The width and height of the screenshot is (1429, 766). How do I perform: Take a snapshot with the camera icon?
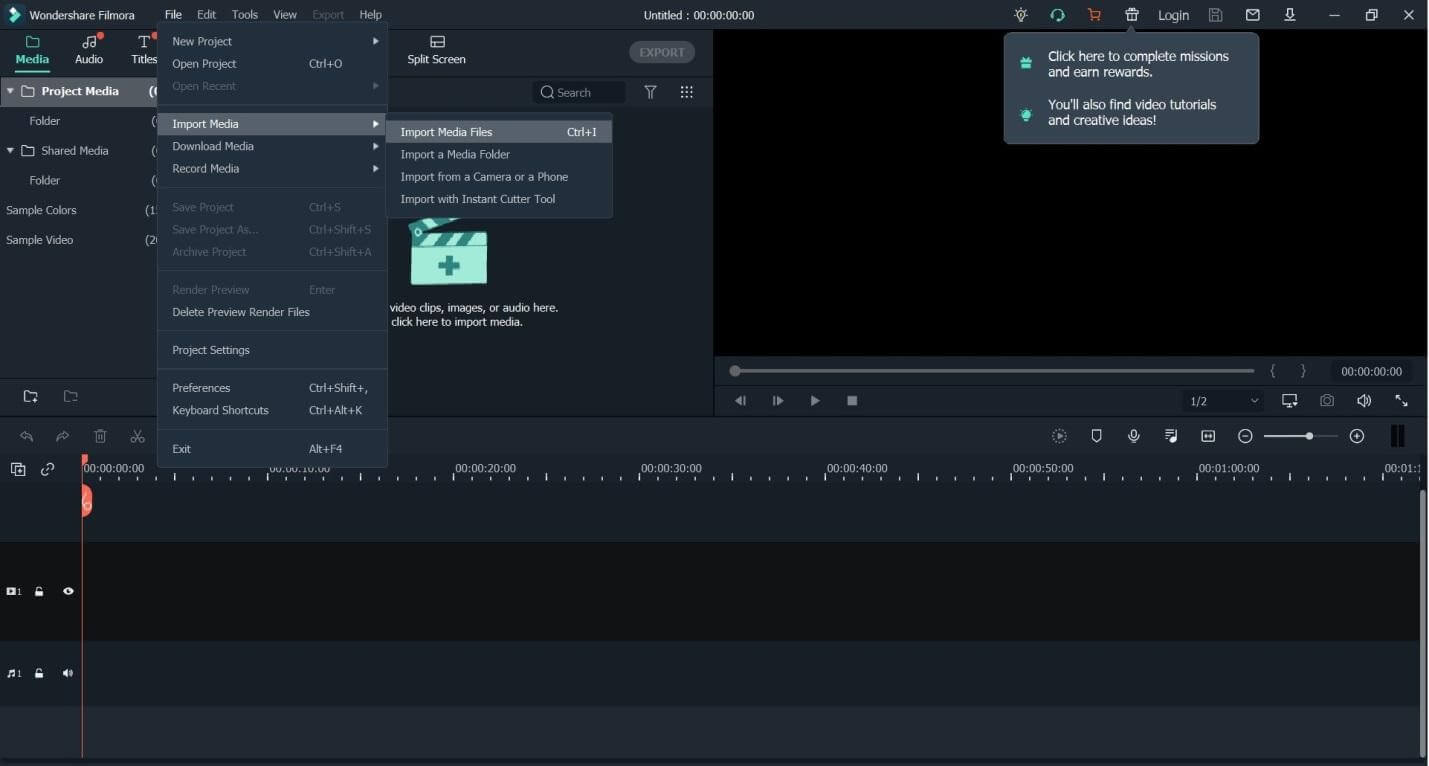click(1327, 400)
